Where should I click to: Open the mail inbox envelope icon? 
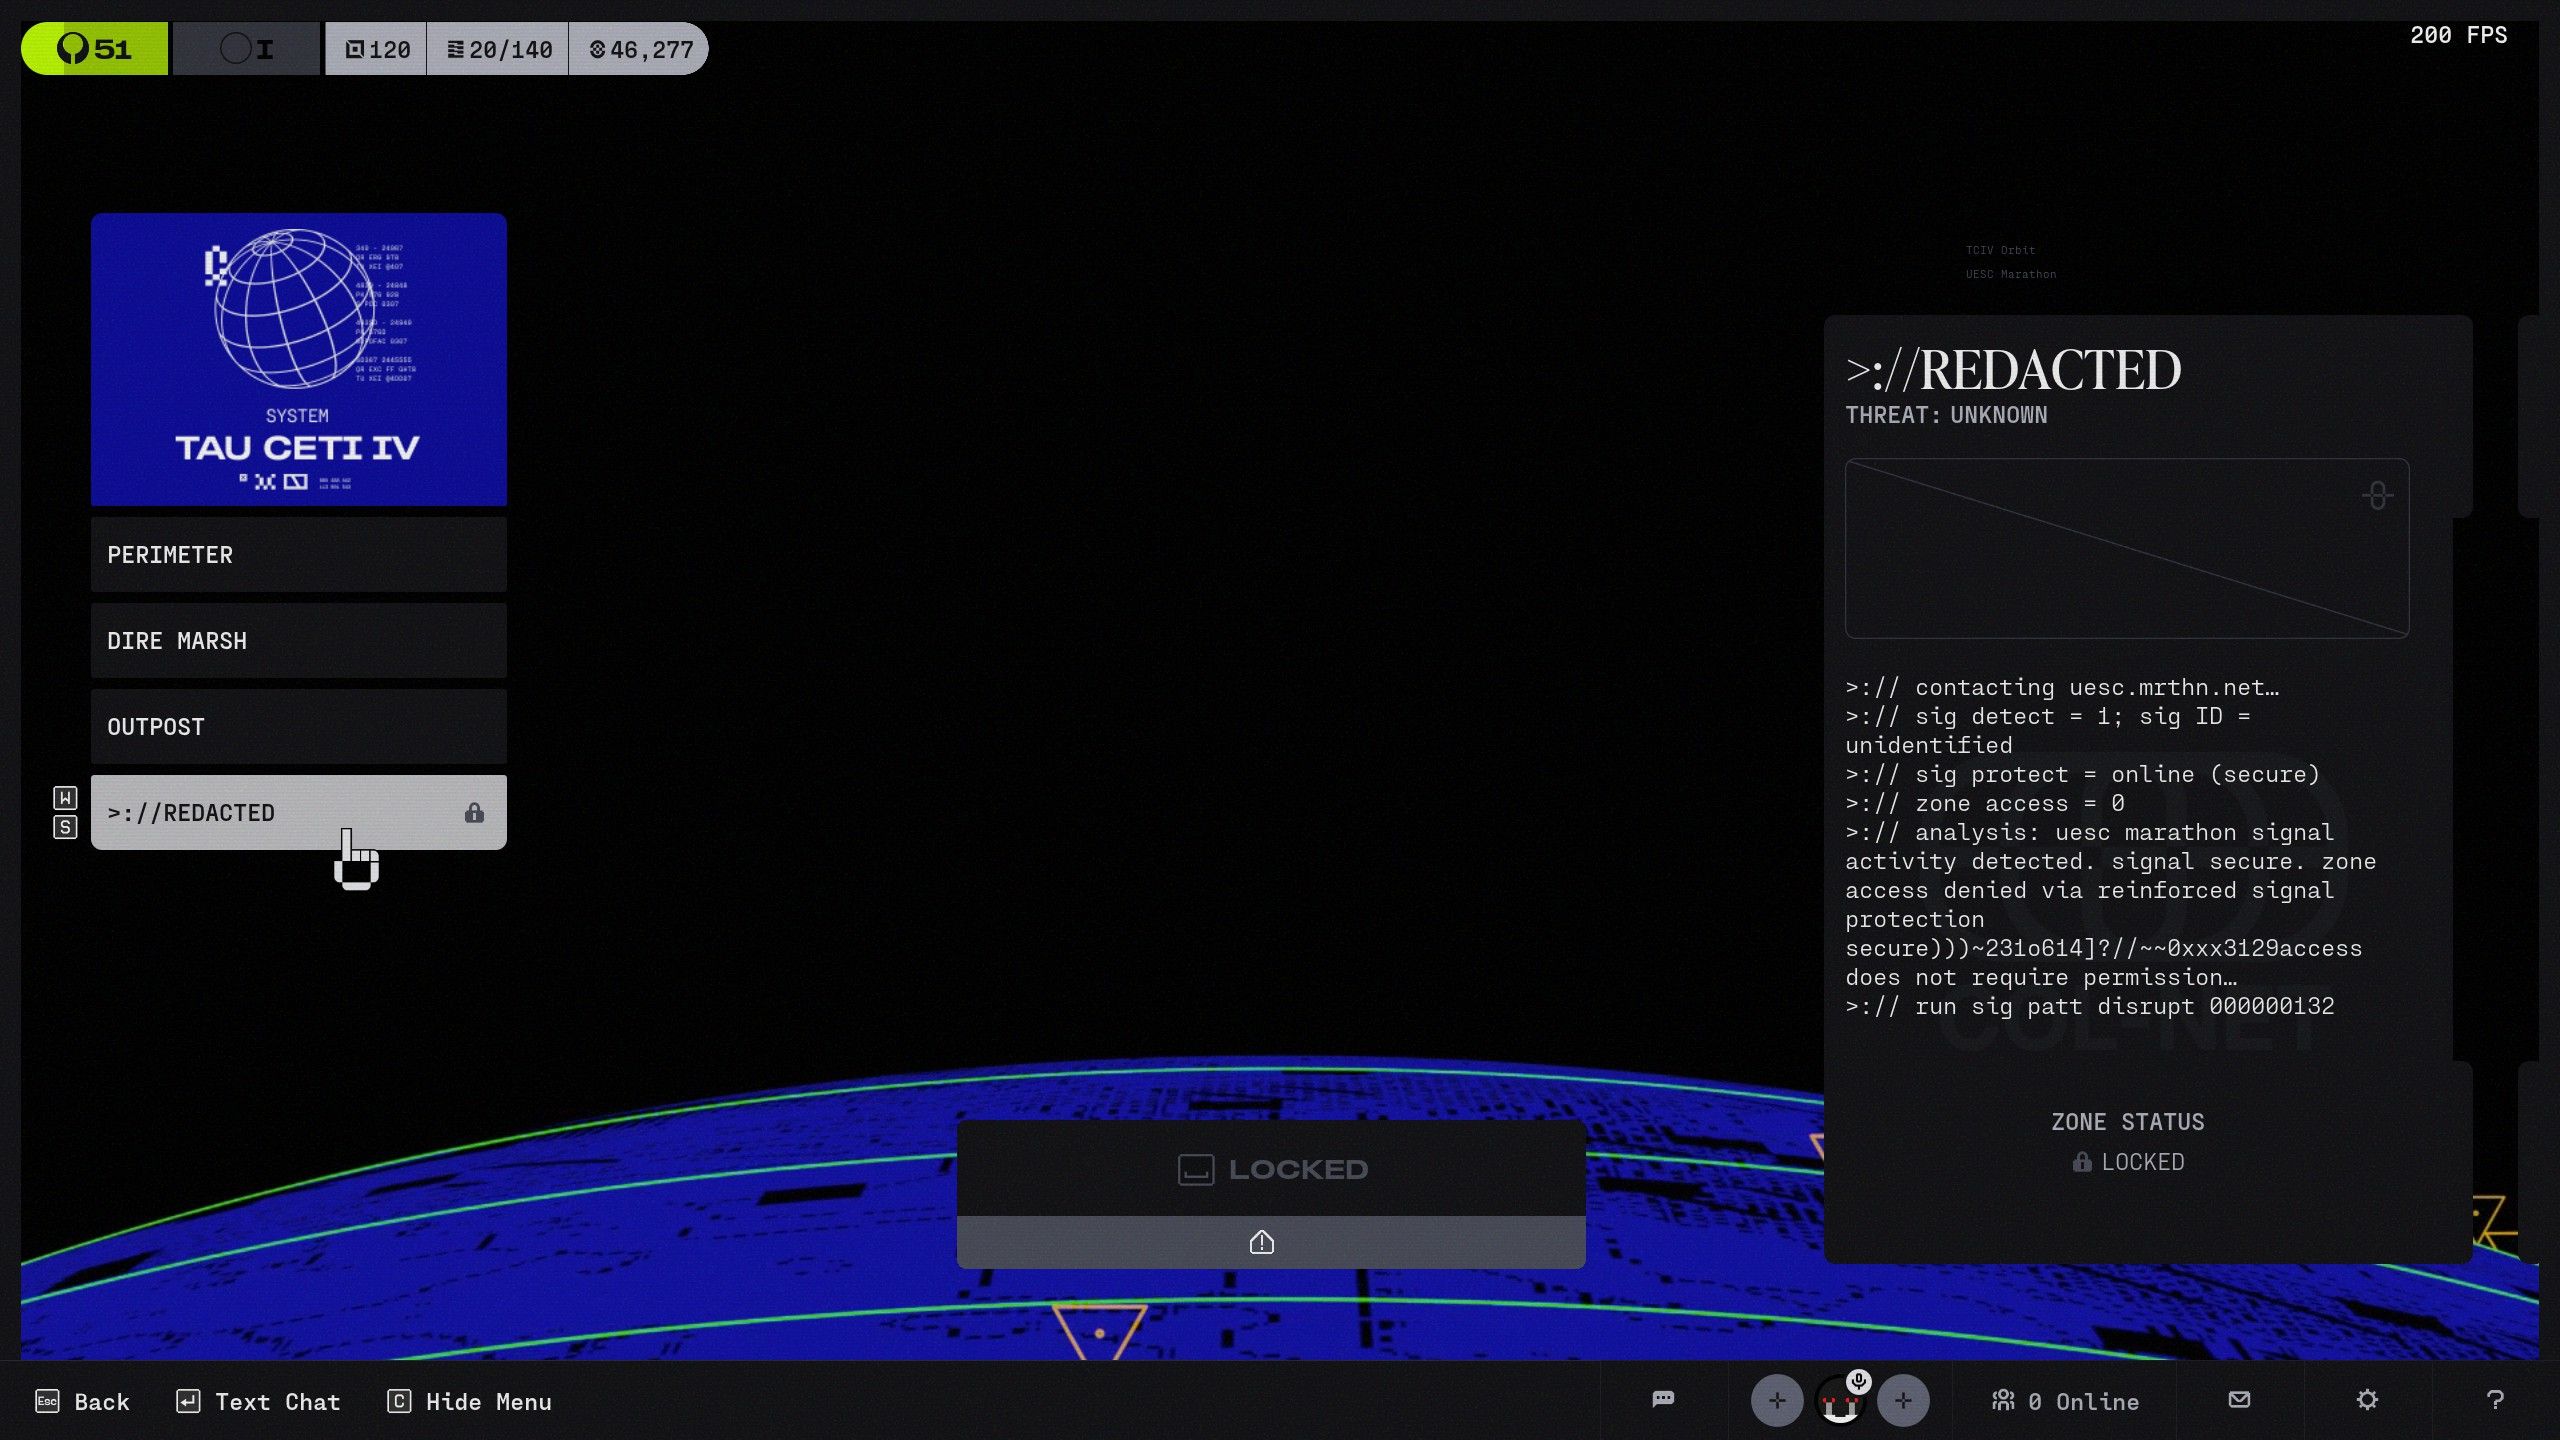point(2239,1399)
